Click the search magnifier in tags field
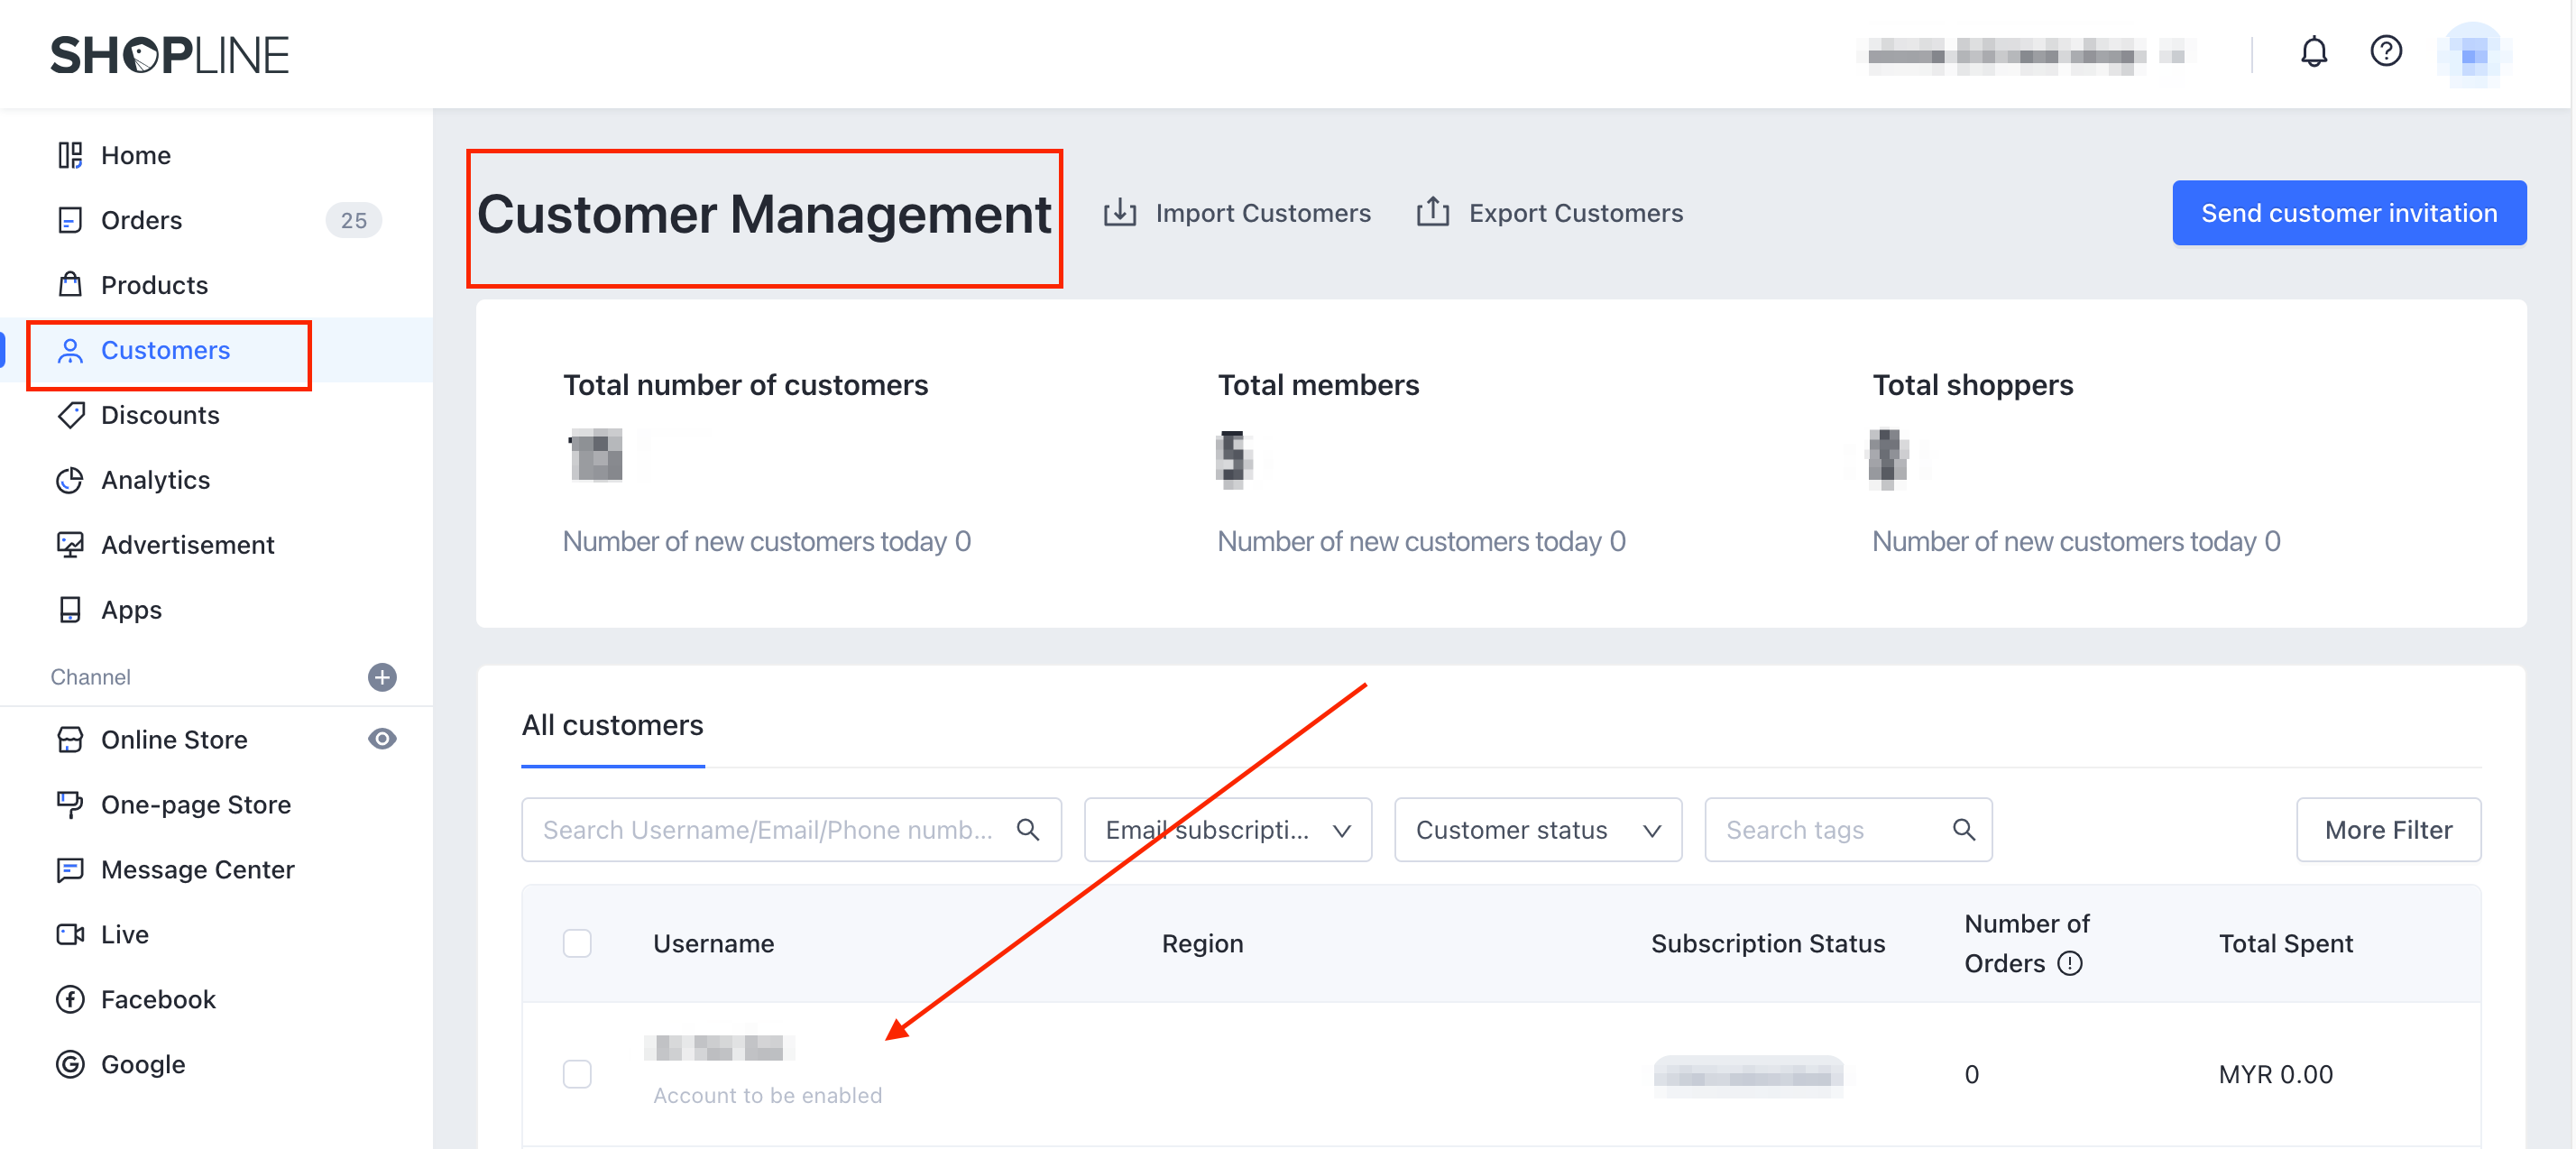This screenshot has height=1149, width=2576. 1963,829
